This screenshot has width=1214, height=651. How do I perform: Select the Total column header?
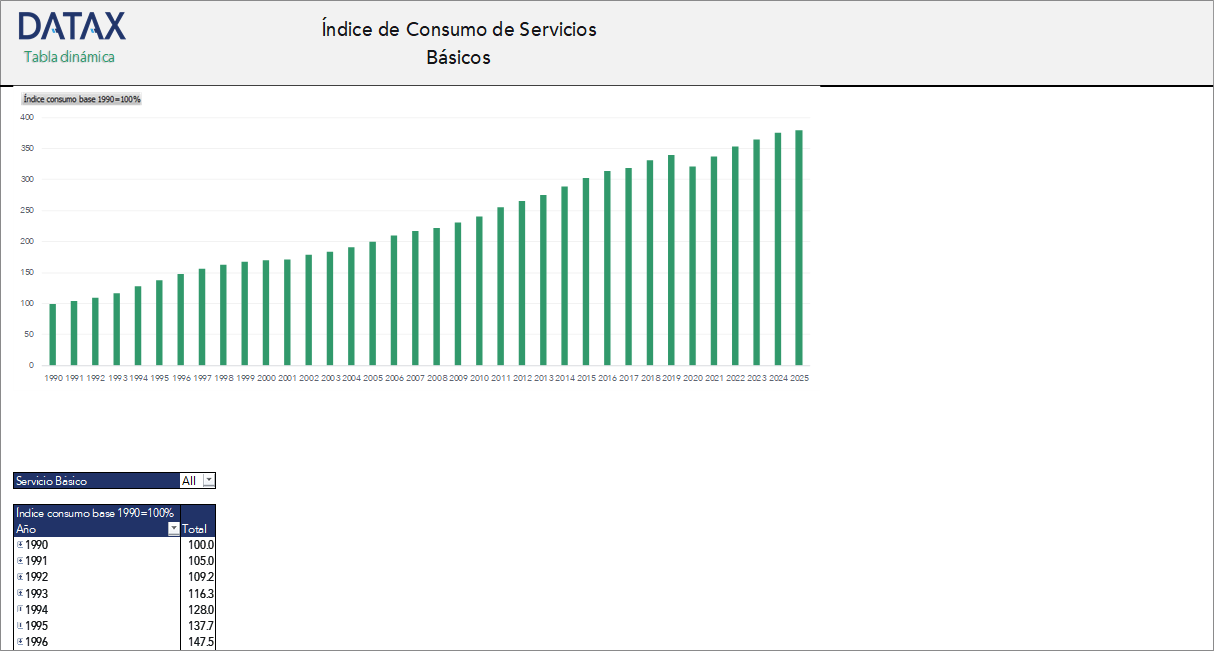pyautogui.click(x=196, y=528)
